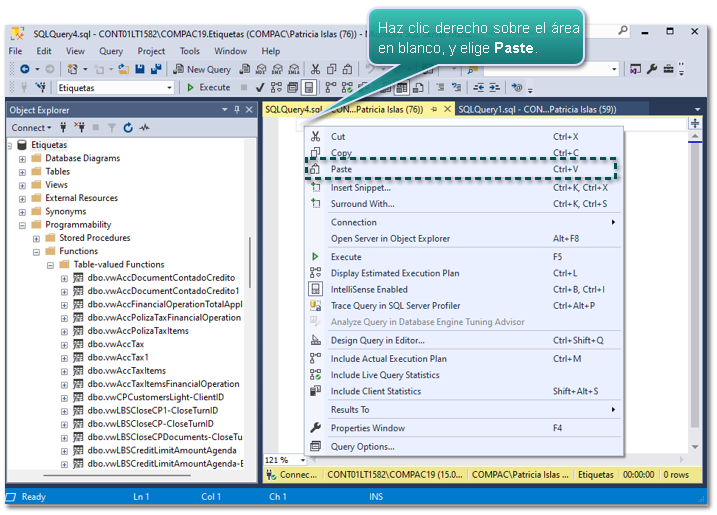This screenshot has height=515, width=717.
Task: Click the Activity Monitor icon in Object Explorer
Action: tap(144, 128)
